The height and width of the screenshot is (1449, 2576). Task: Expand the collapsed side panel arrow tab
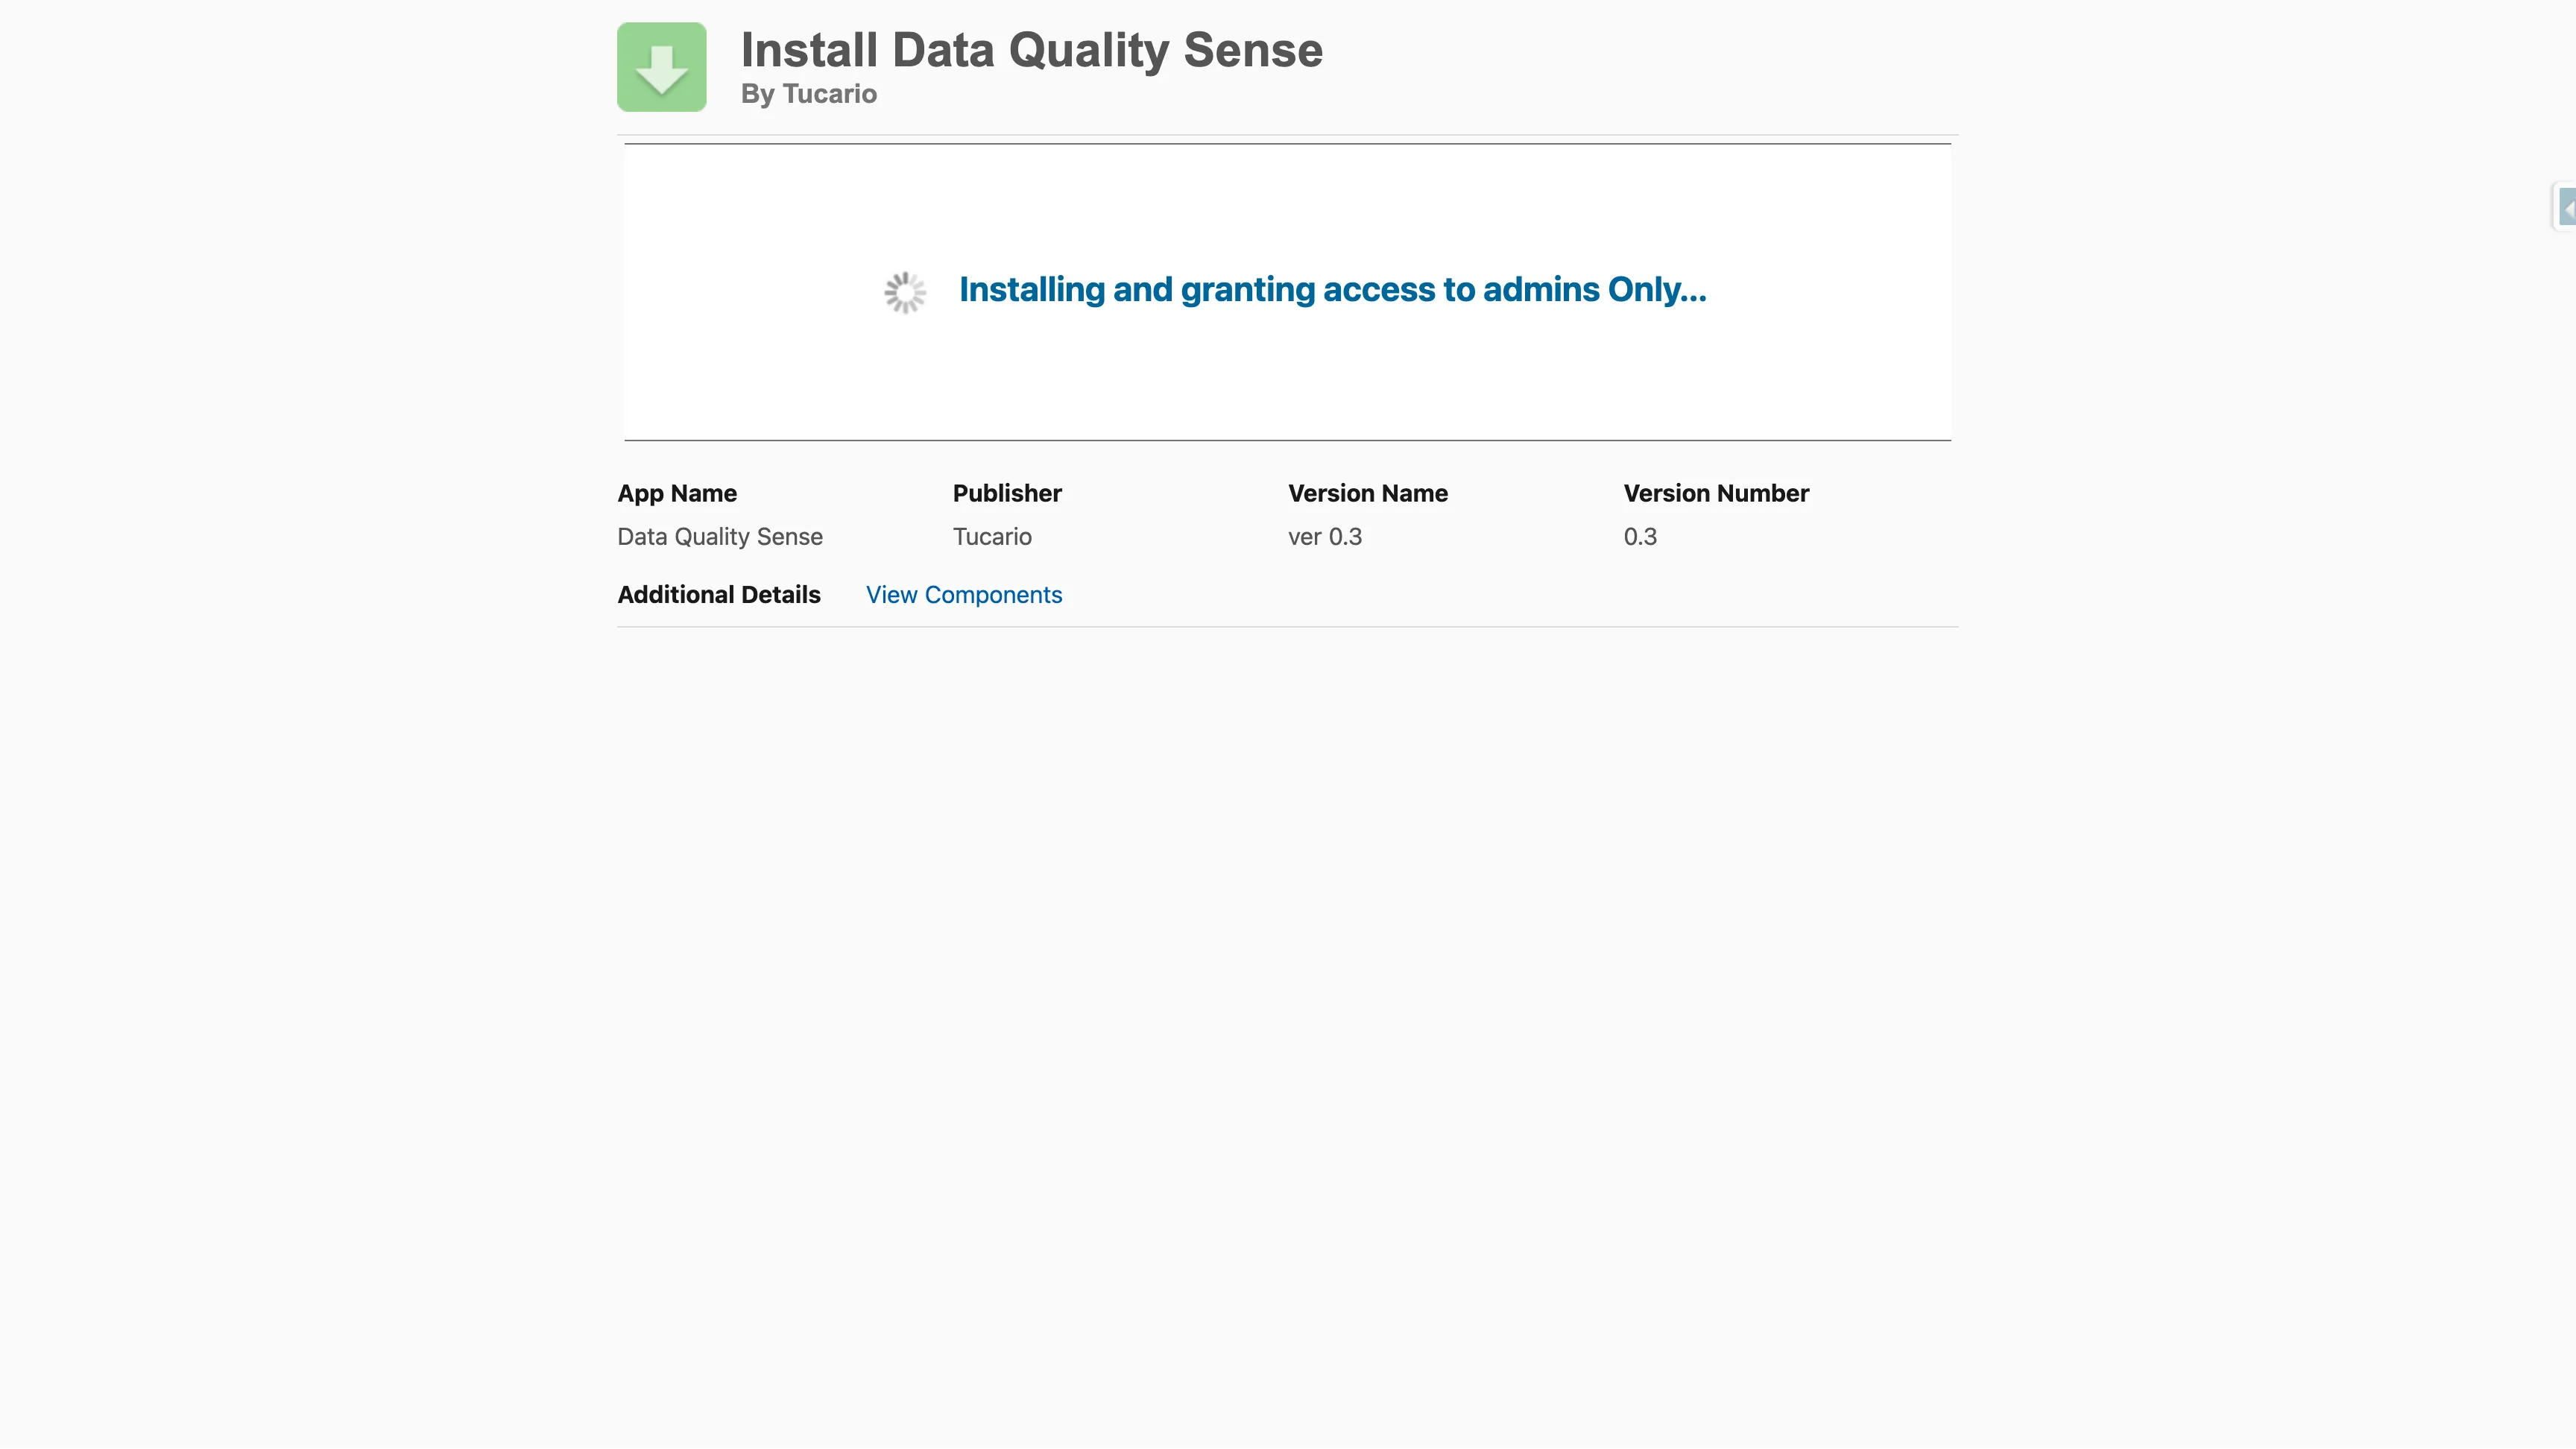click(x=2566, y=208)
